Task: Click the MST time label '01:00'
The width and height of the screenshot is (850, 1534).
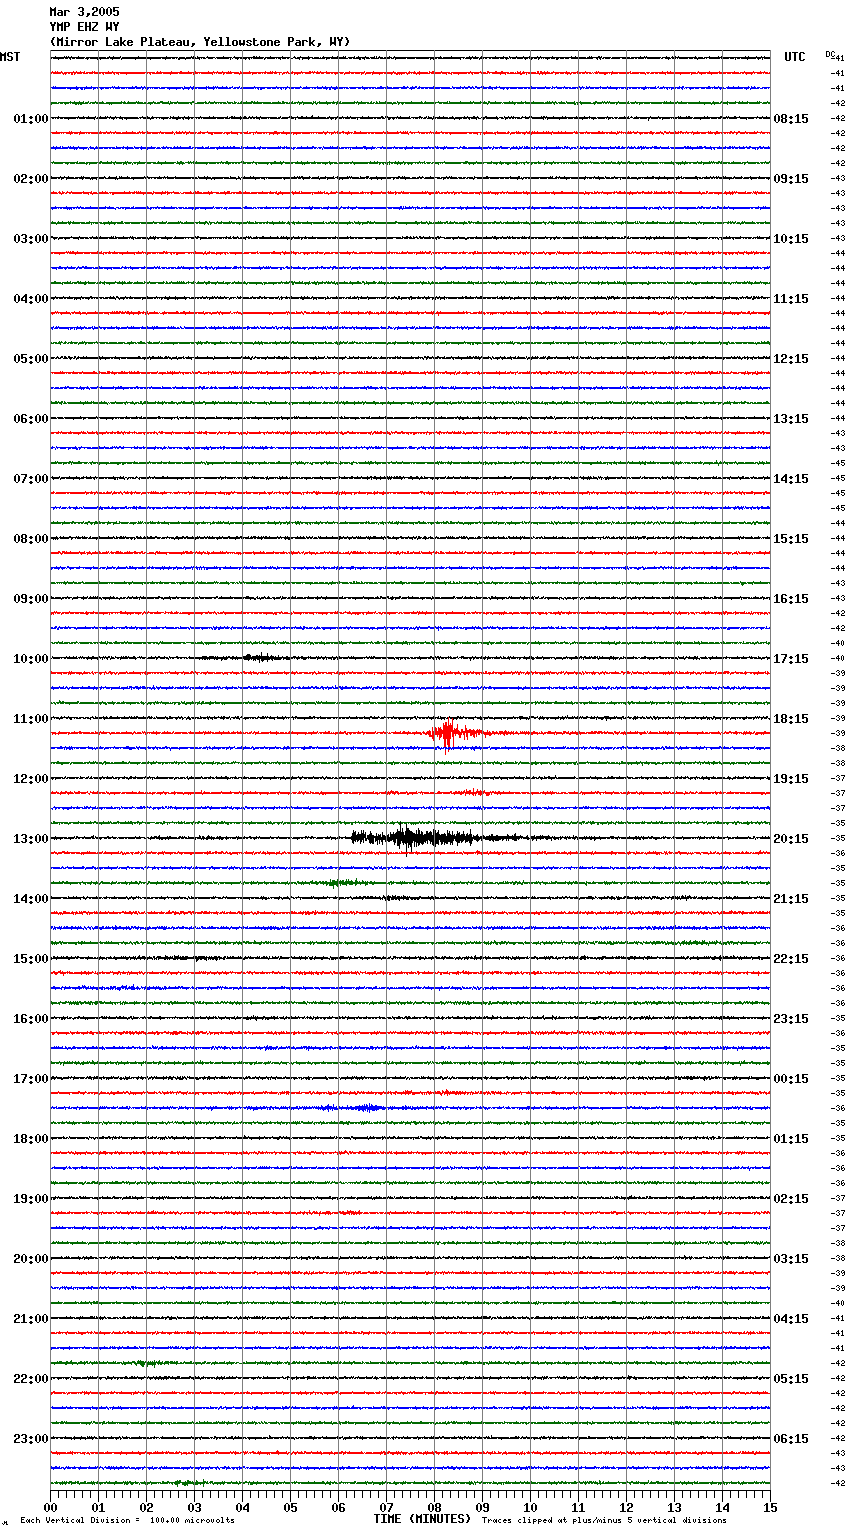Action: pyautogui.click(x=30, y=119)
